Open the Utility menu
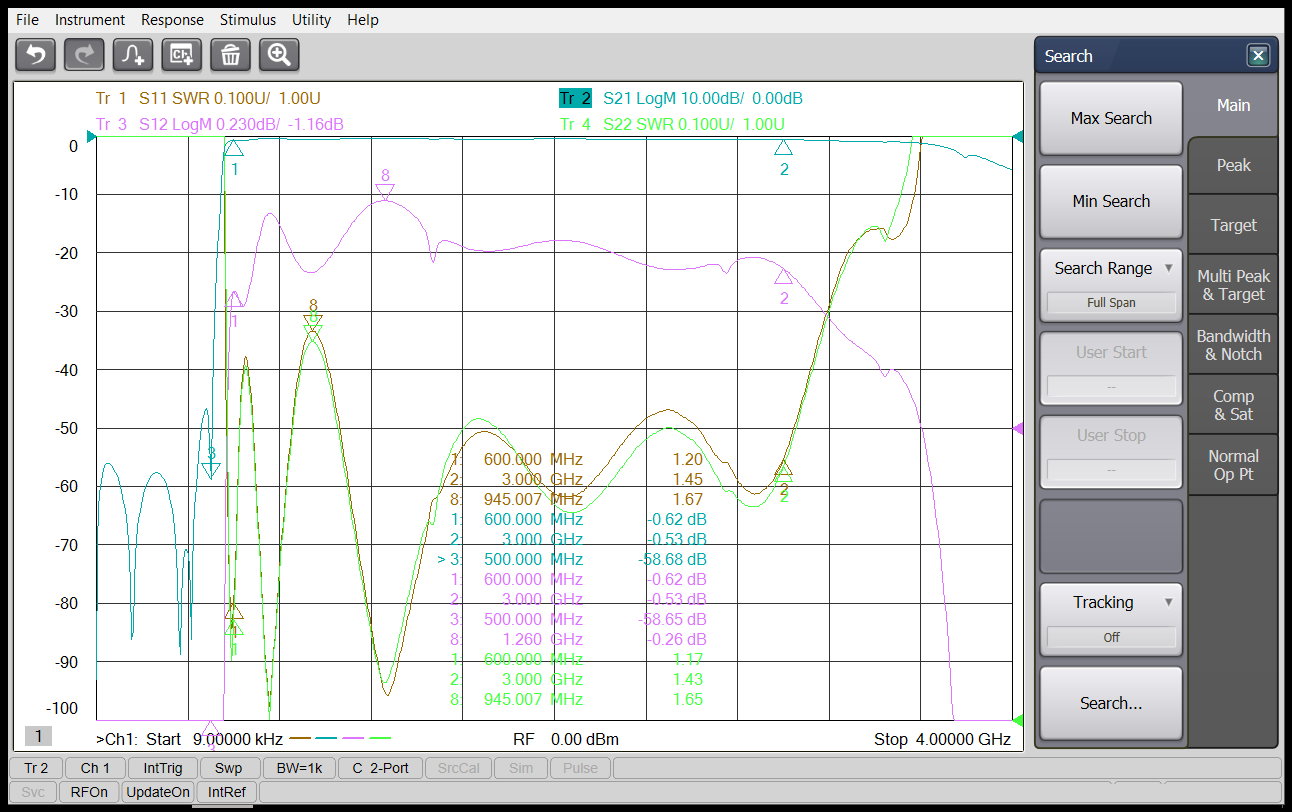The image size is (1292, 812). (x=312, y=19)
